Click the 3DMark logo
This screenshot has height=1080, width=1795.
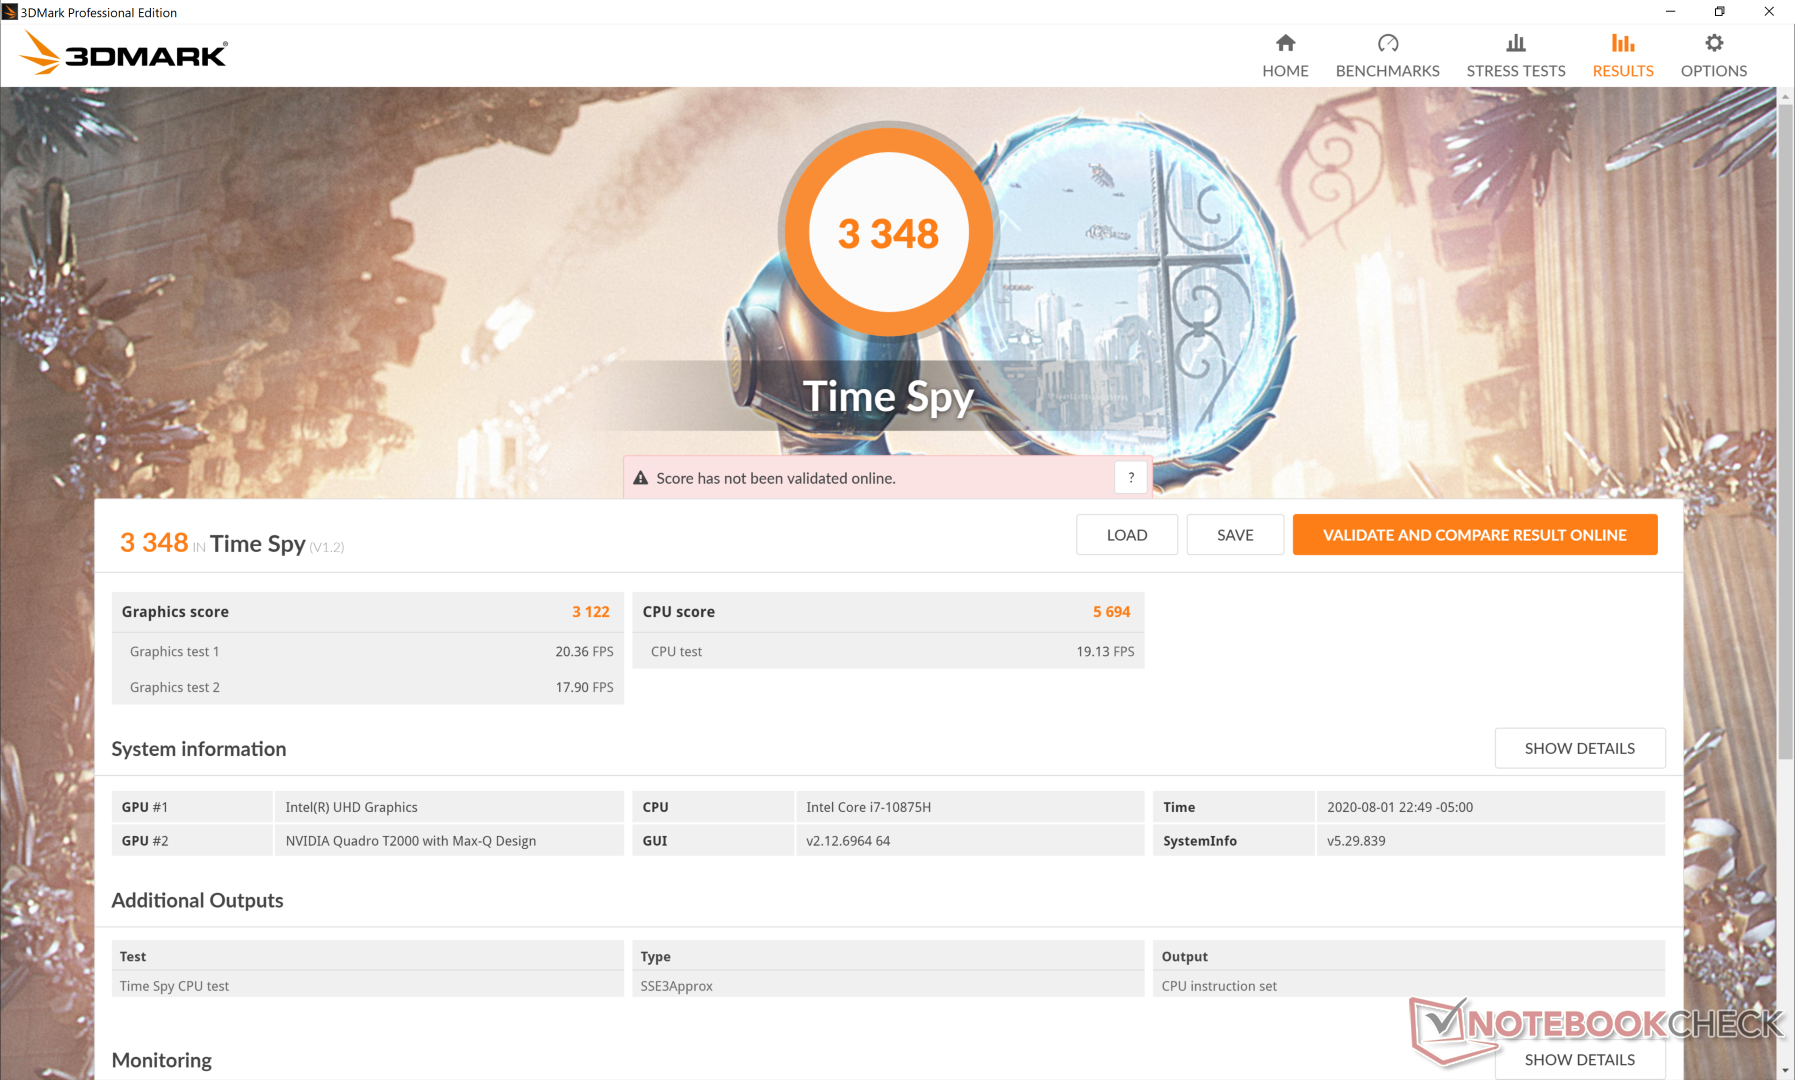click(125, 54)
